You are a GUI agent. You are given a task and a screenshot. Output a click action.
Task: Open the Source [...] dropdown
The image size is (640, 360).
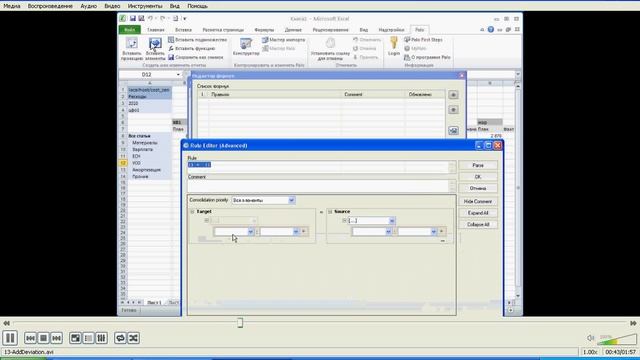pyautogui.click(x=392, y=220)
